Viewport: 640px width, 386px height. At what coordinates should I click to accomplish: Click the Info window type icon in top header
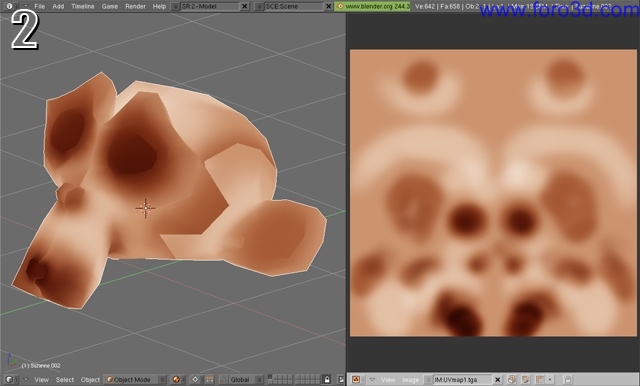[10, 6]
